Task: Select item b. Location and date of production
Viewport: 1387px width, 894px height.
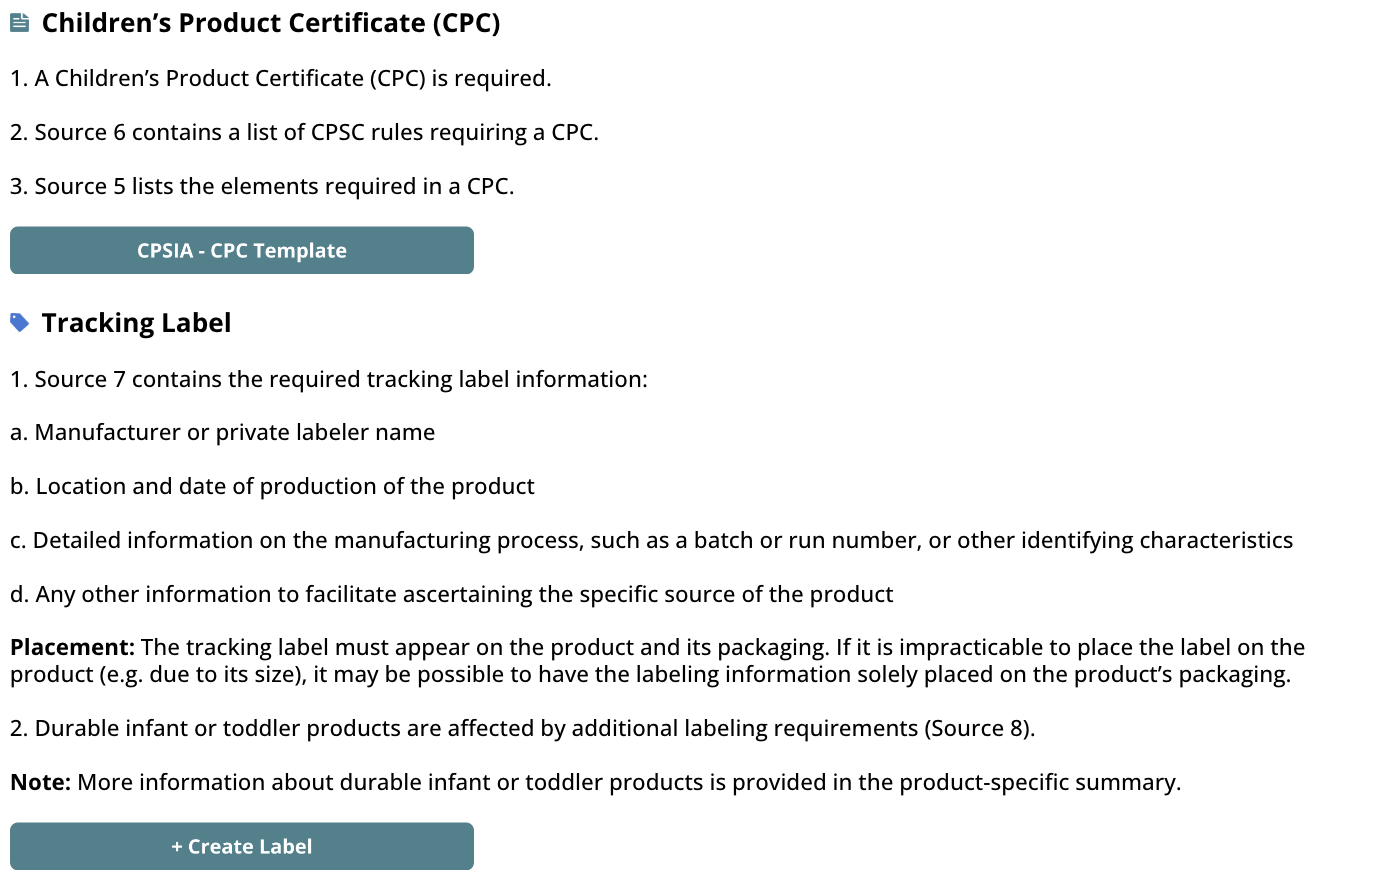Action: pyautogui.click(x=272, y=486)
